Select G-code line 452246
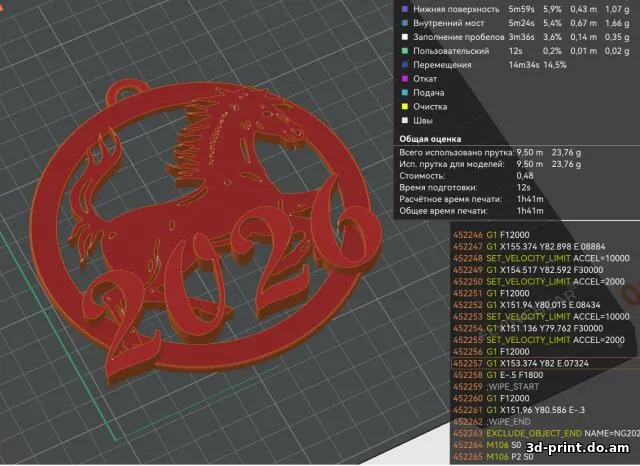Image resolution: width=640 pixels, height=466 pixels. [x=491, y=235]
